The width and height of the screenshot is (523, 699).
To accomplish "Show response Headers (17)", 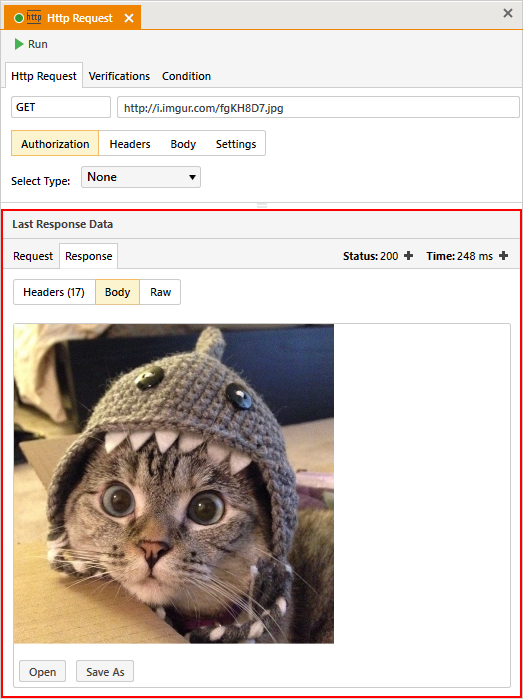I will click(54, 292).
